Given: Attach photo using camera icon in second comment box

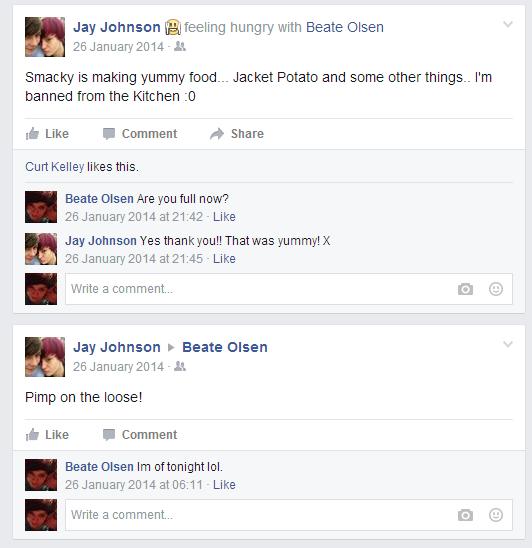Looking at the screenshot, I should [465, 515].
